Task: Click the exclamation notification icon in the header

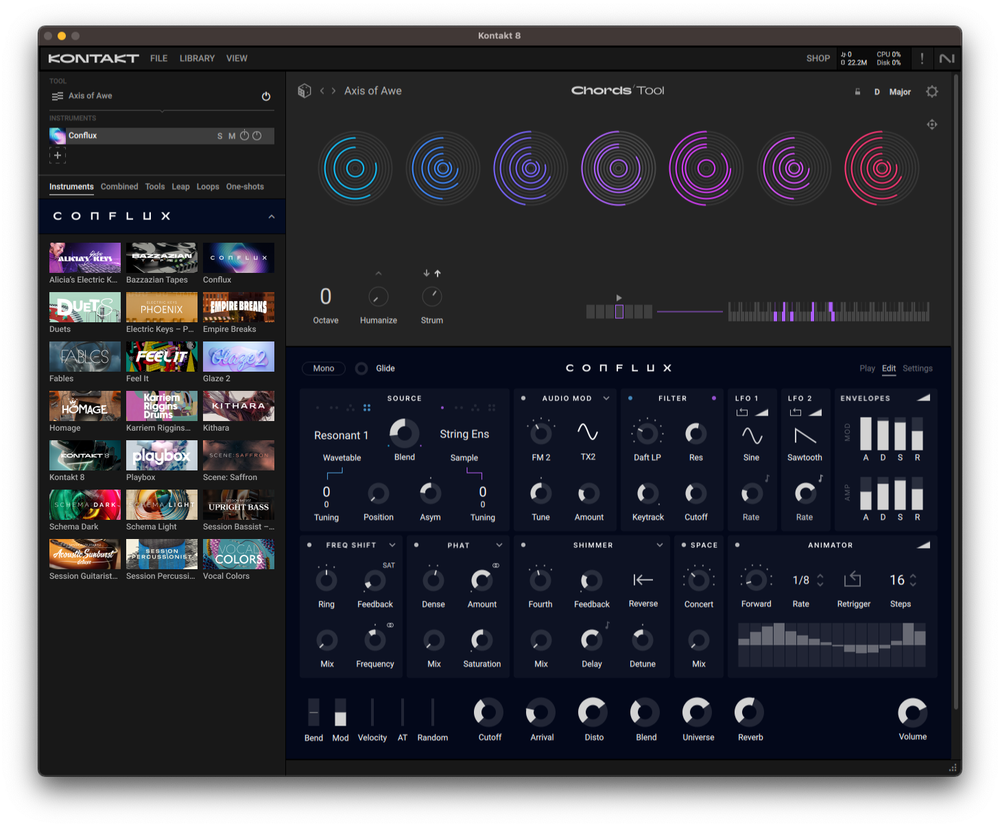Action: (921, 58)
